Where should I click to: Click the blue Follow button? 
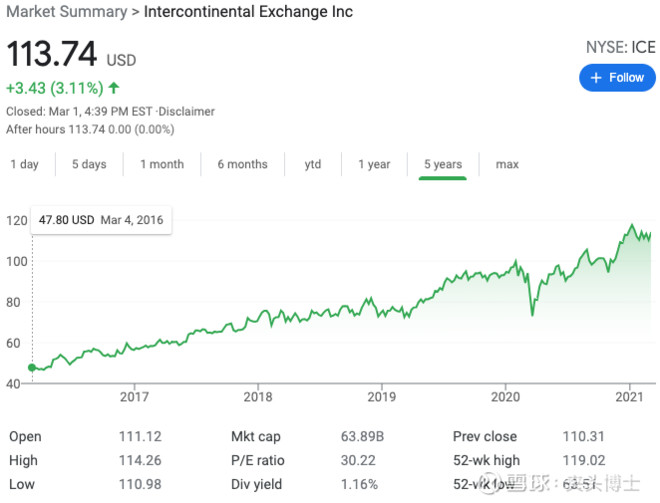point(617,78)
